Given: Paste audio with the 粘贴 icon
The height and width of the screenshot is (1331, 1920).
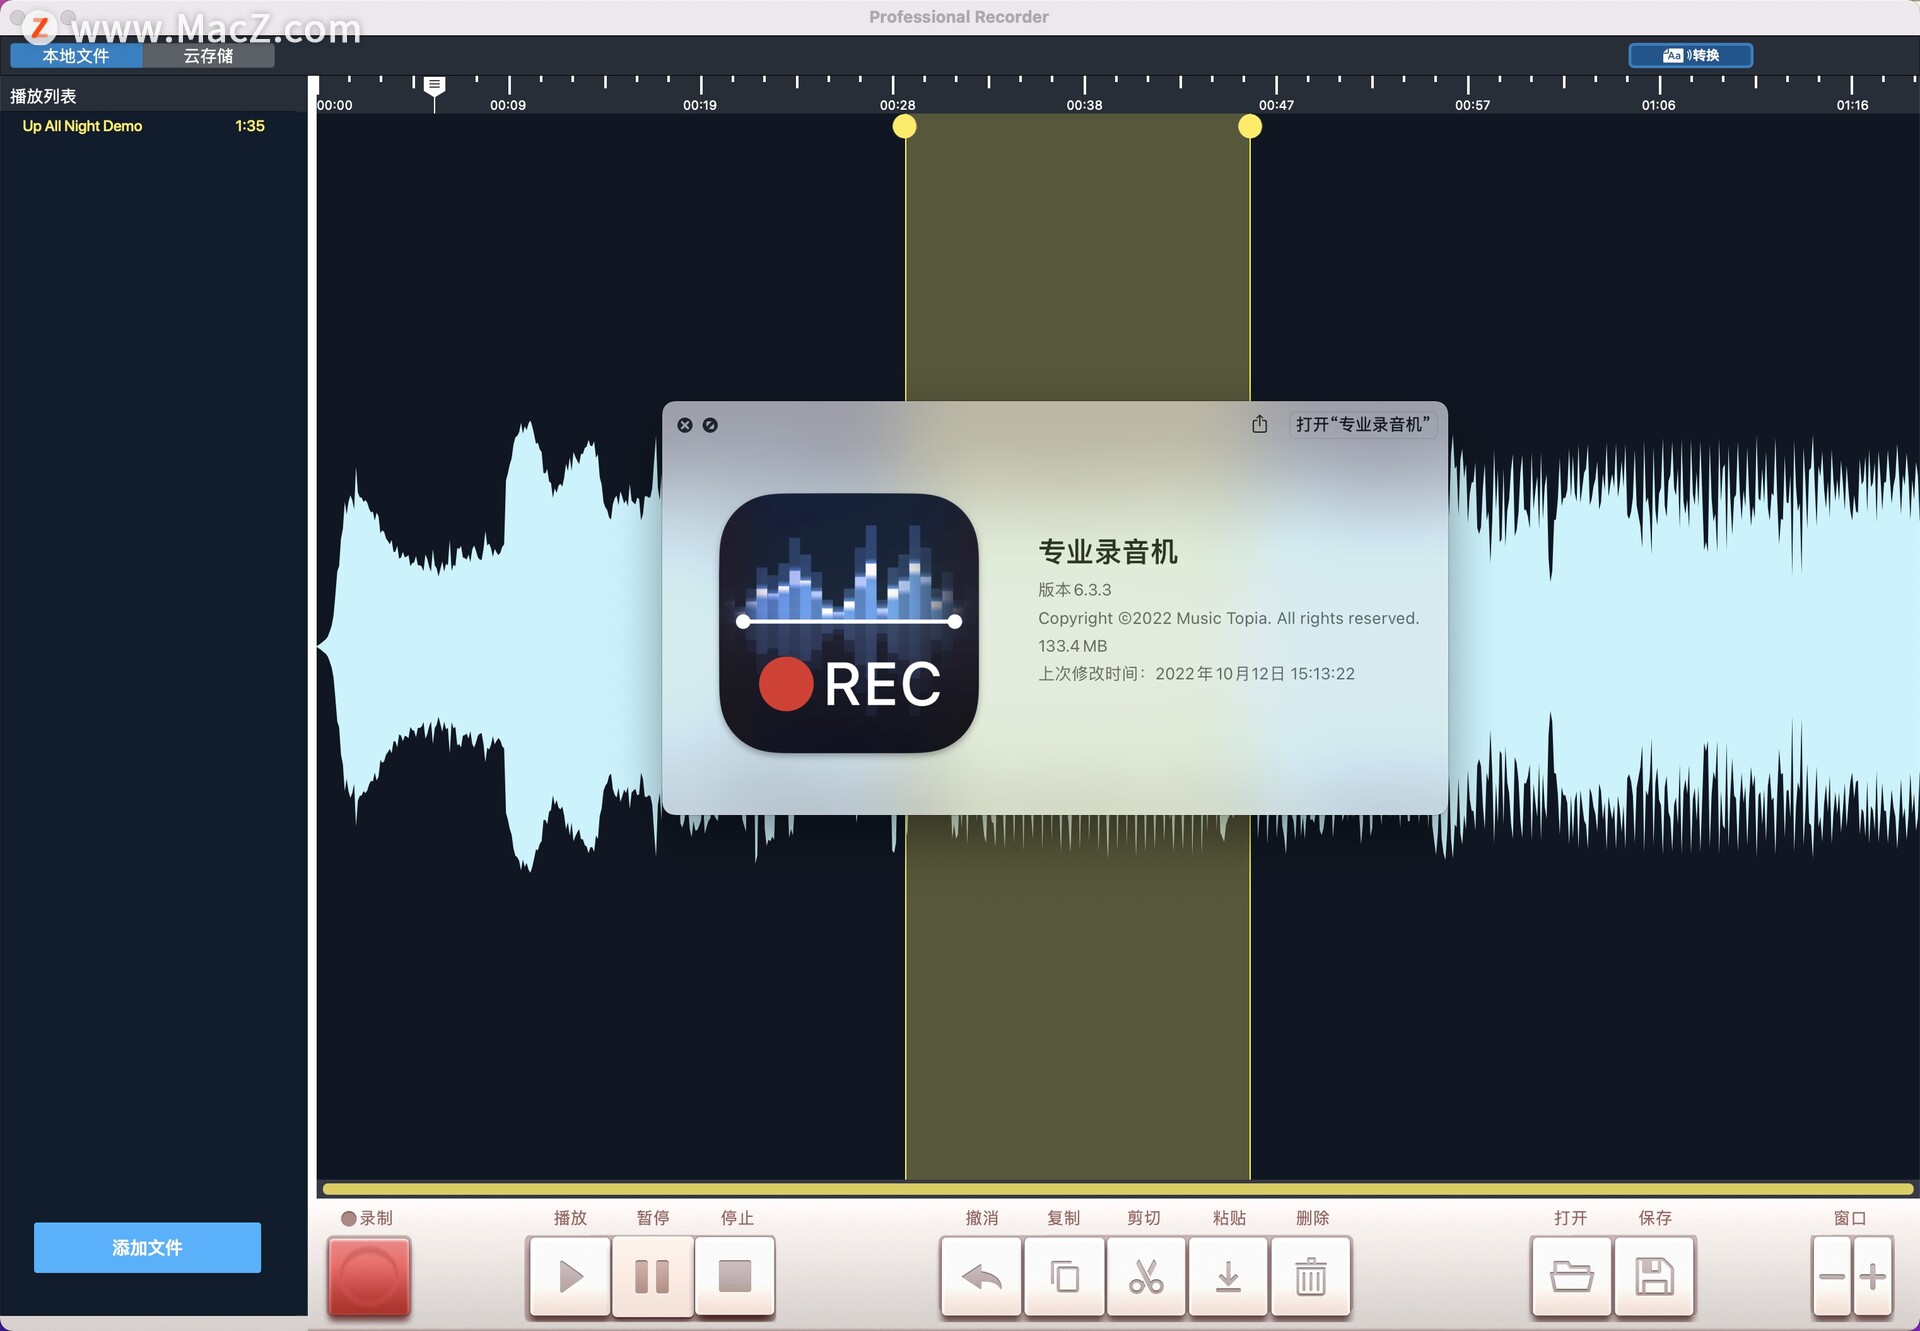Looking at the screenshot, I should [1228, 1277].
